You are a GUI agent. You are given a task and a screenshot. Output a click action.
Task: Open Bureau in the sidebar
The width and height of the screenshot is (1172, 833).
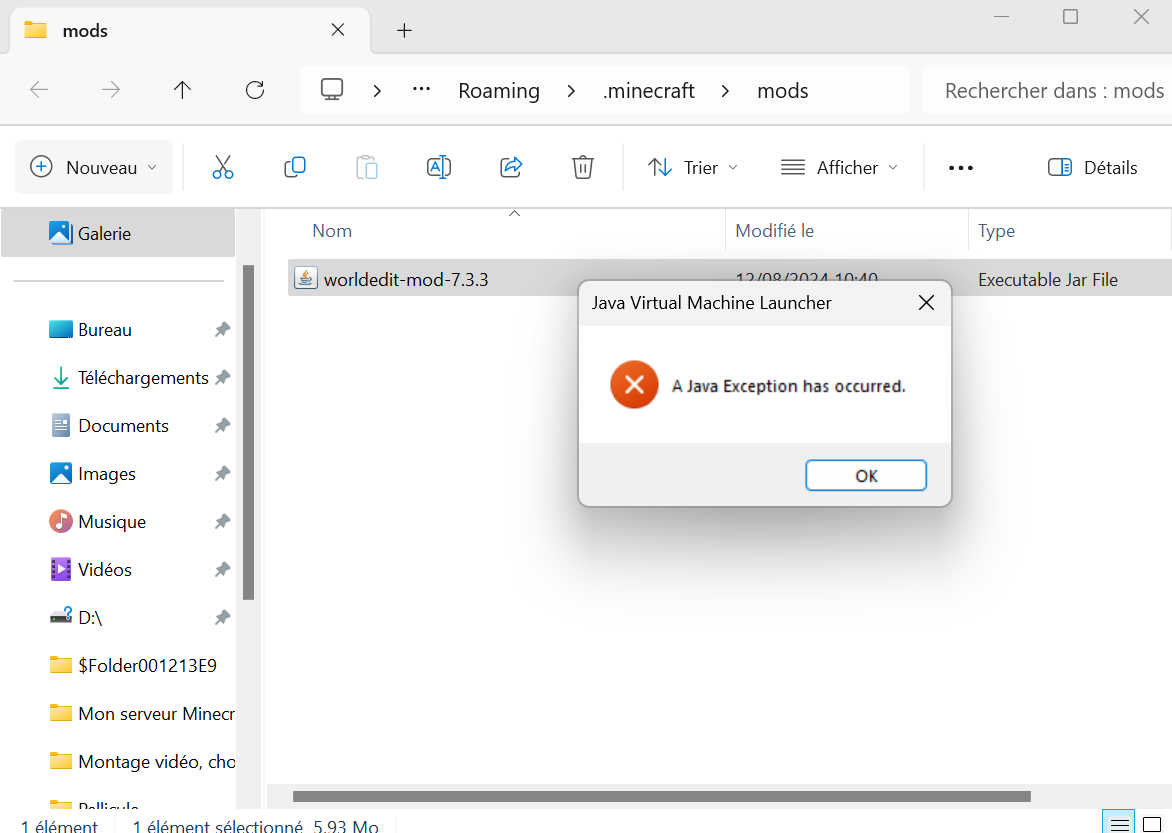click(x=105, y=329)
